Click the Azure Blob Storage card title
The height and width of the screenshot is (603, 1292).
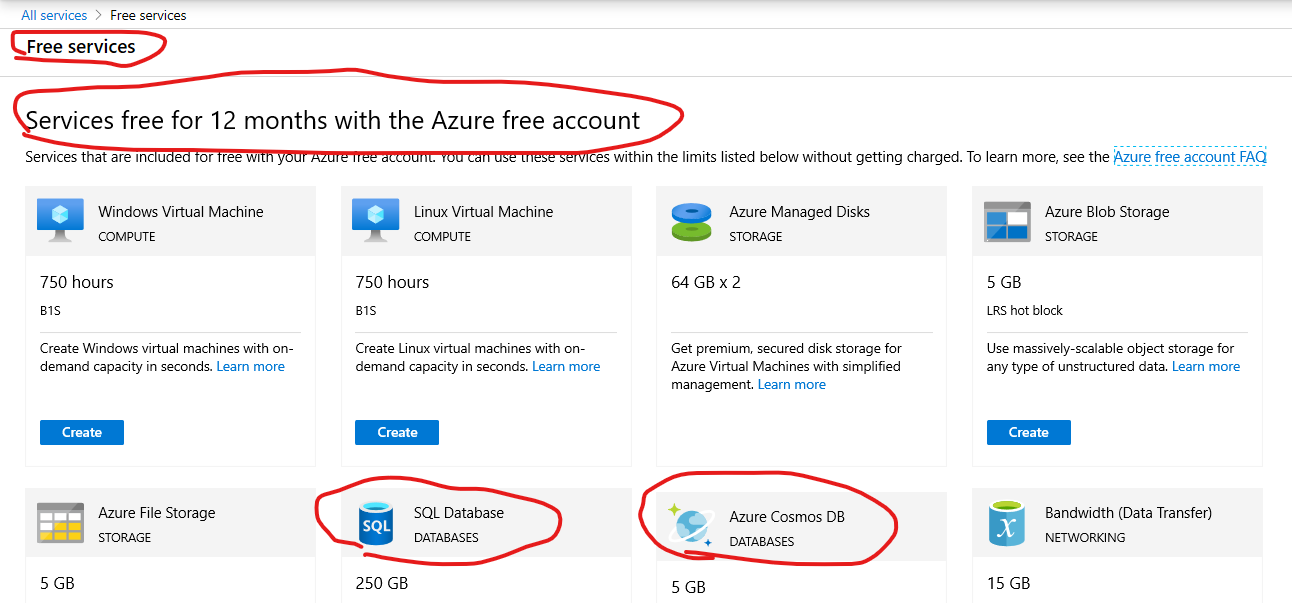tap(1107, 212)
